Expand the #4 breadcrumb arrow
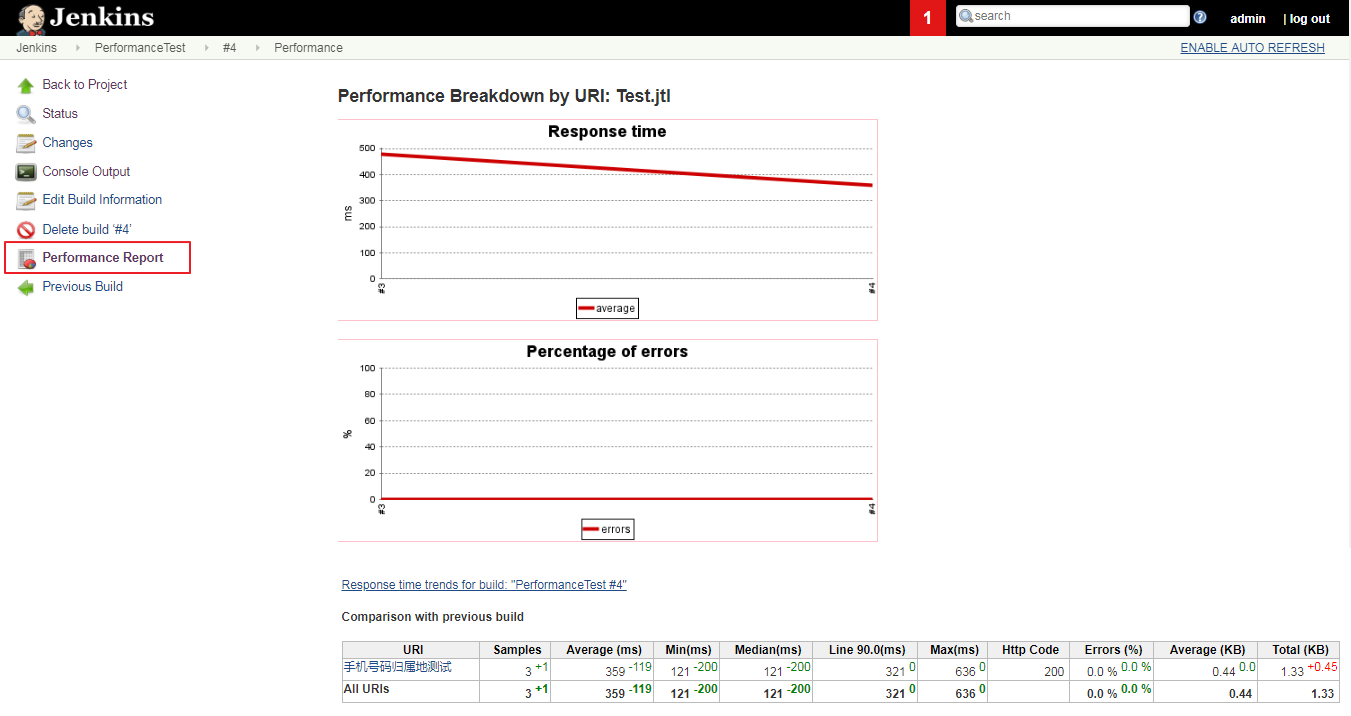 point(256,48)
